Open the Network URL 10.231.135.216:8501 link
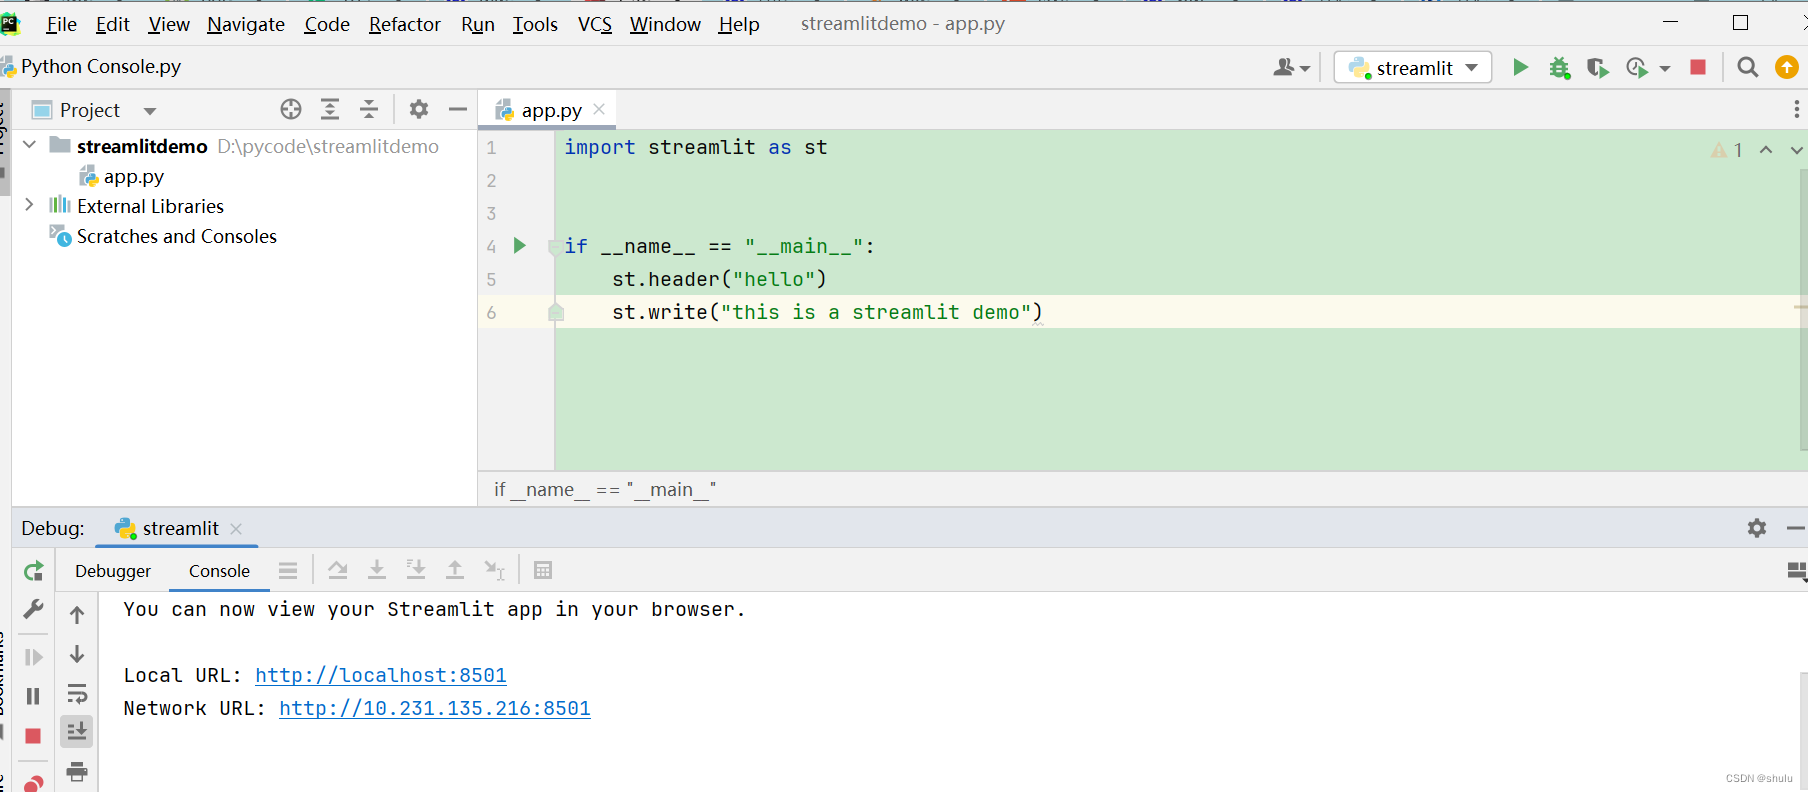The height and width of the screenshot is (792, 1808). click(x=435, y=708)
